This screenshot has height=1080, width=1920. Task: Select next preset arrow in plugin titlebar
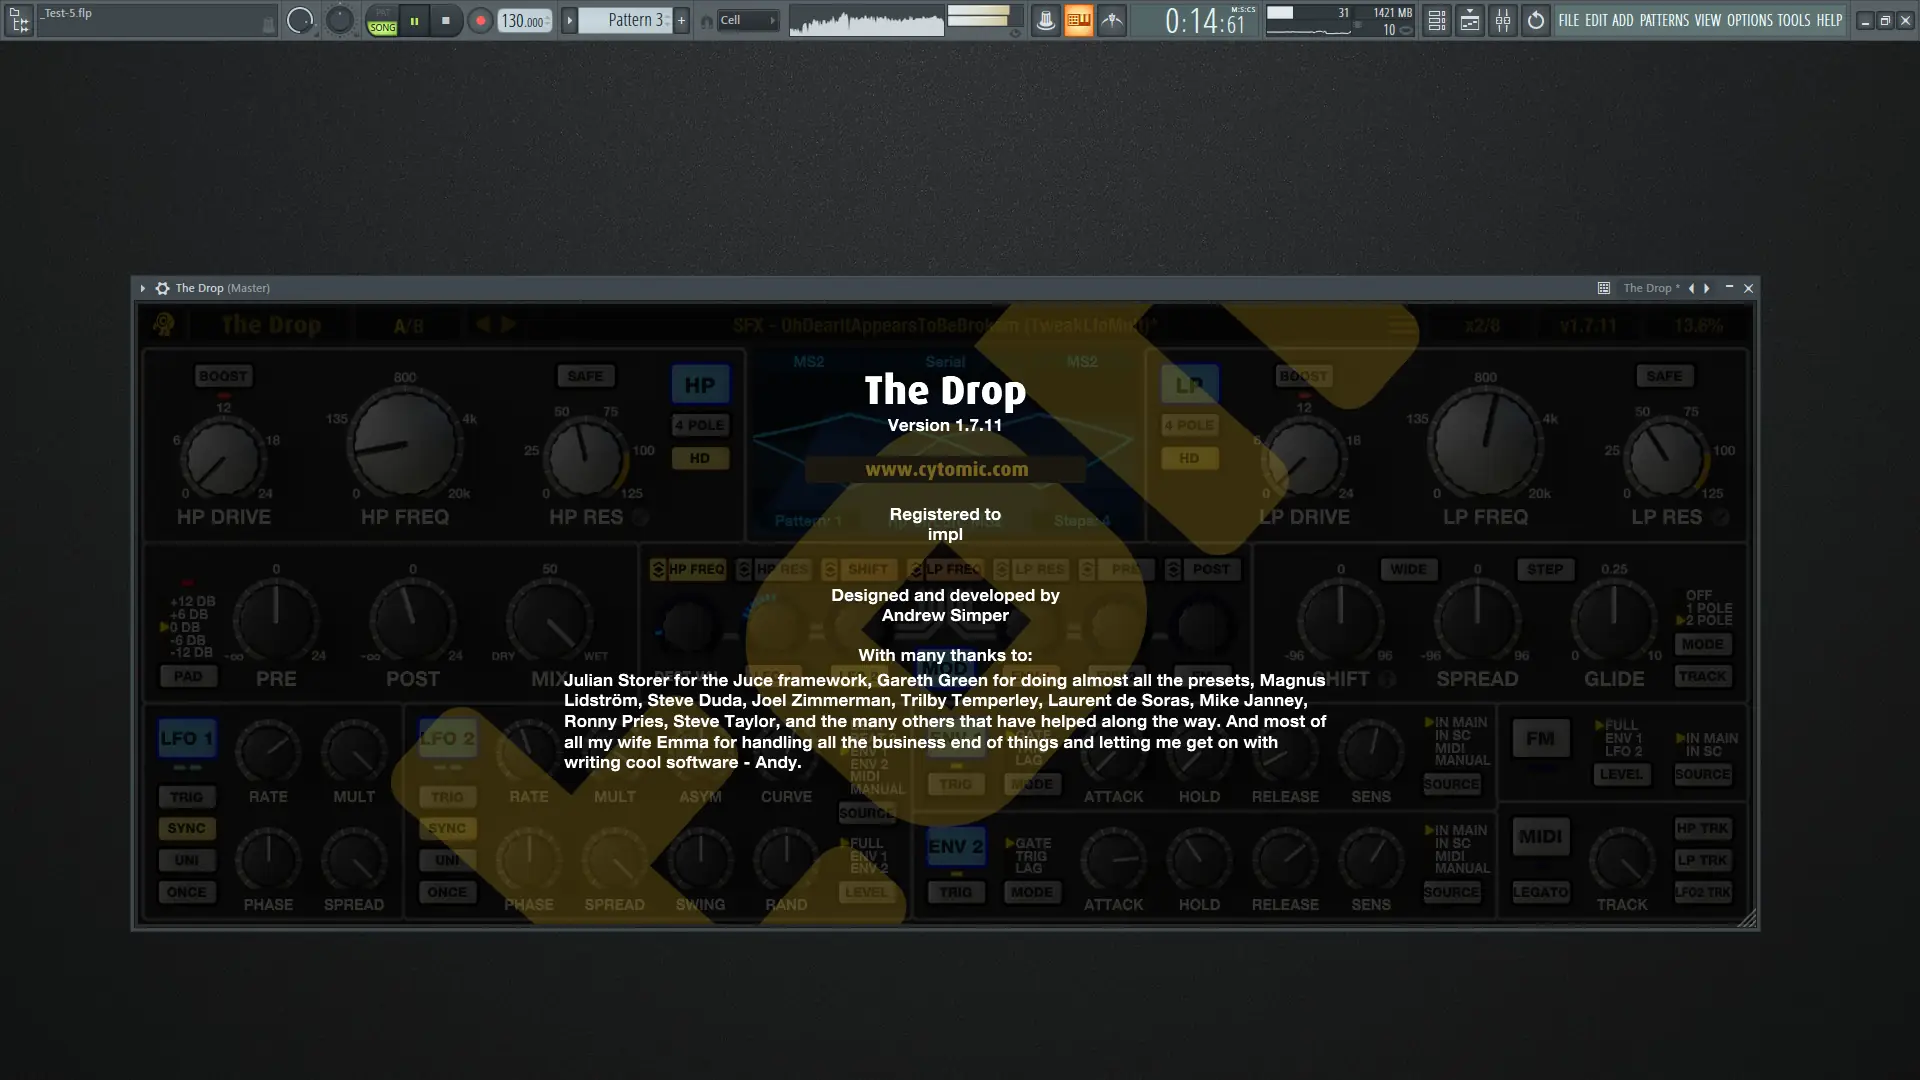click(x=1707, y=288)
